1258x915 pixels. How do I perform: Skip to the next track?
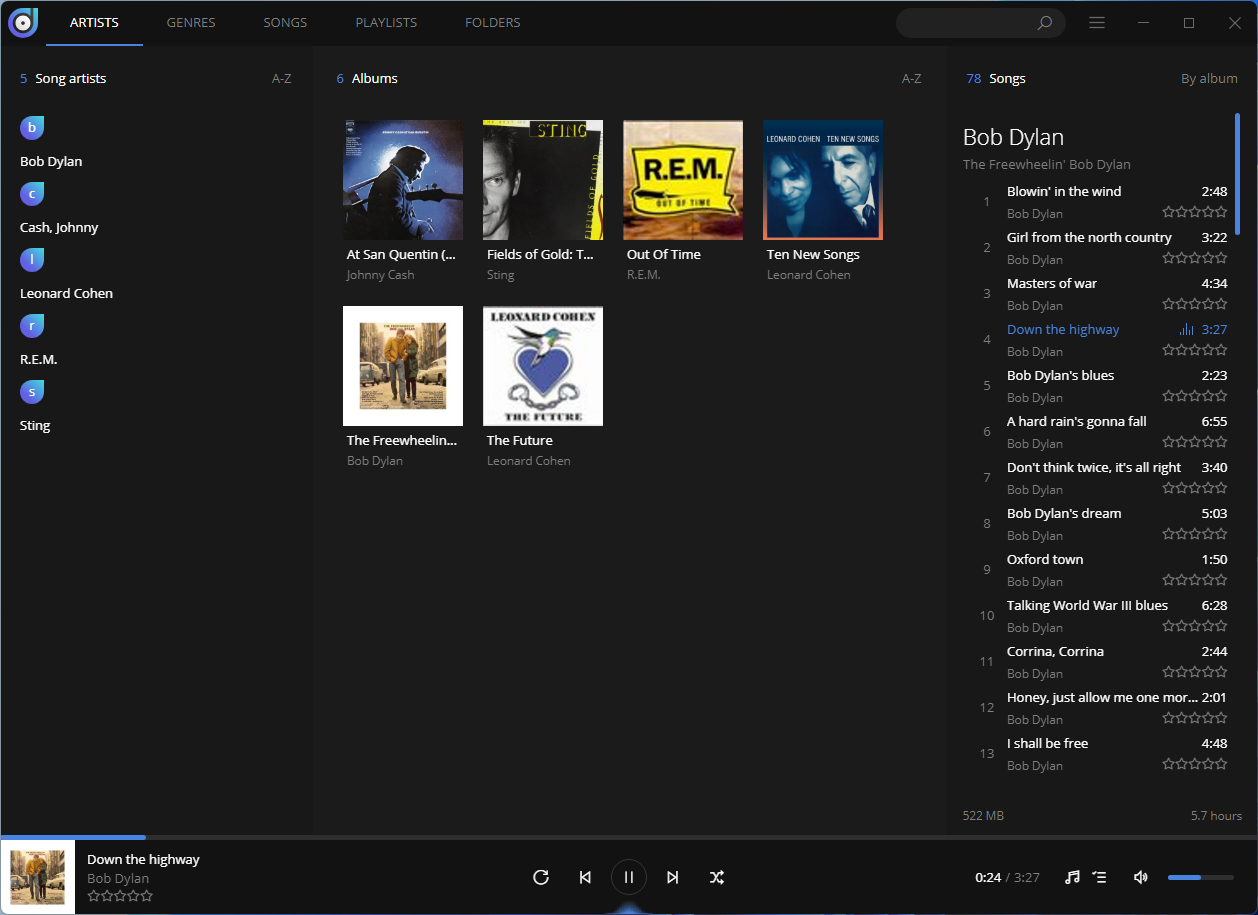[673, 877]
